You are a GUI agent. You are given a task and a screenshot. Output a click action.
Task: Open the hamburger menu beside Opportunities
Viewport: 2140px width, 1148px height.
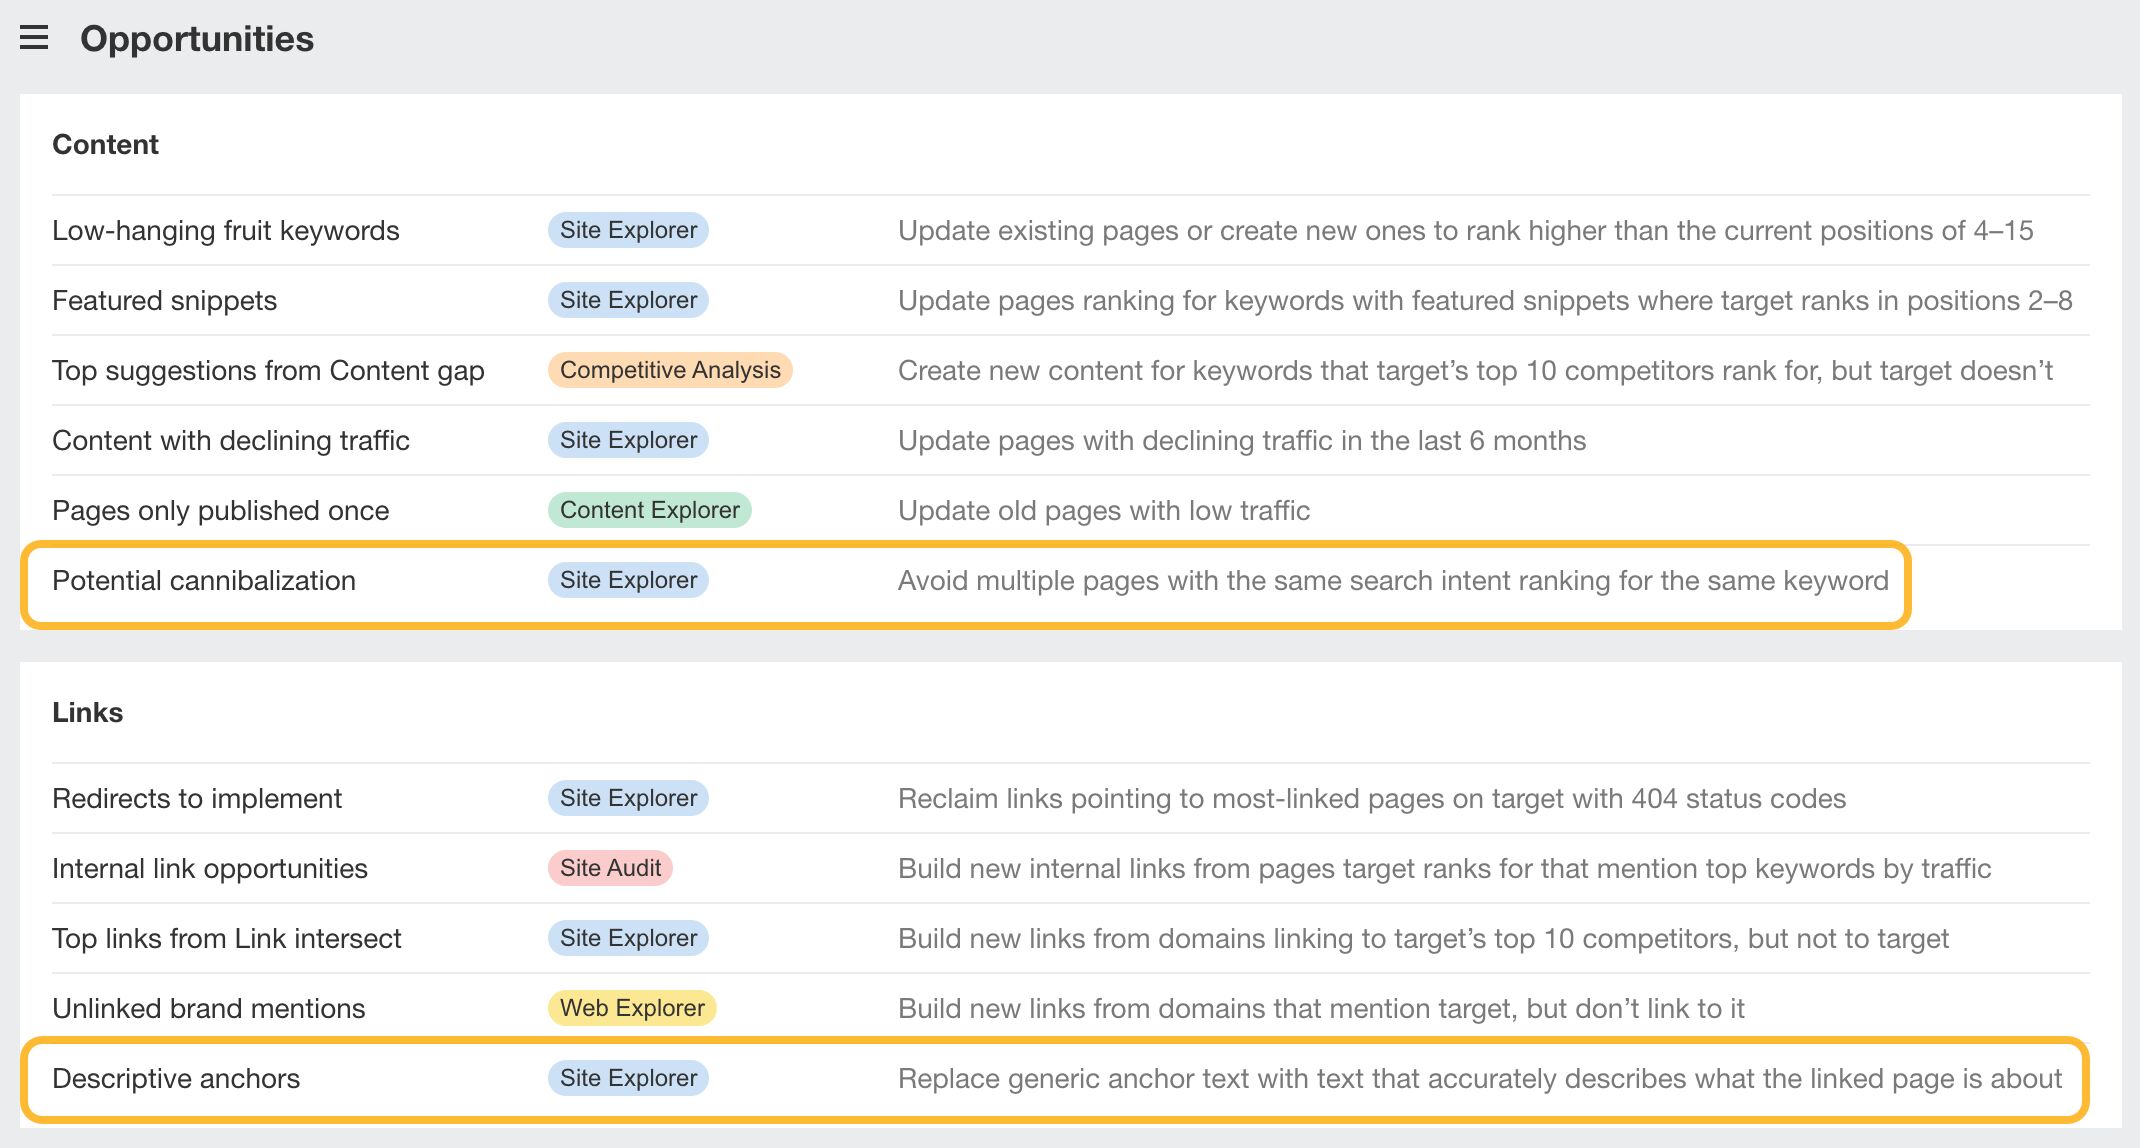click(34, 38)
